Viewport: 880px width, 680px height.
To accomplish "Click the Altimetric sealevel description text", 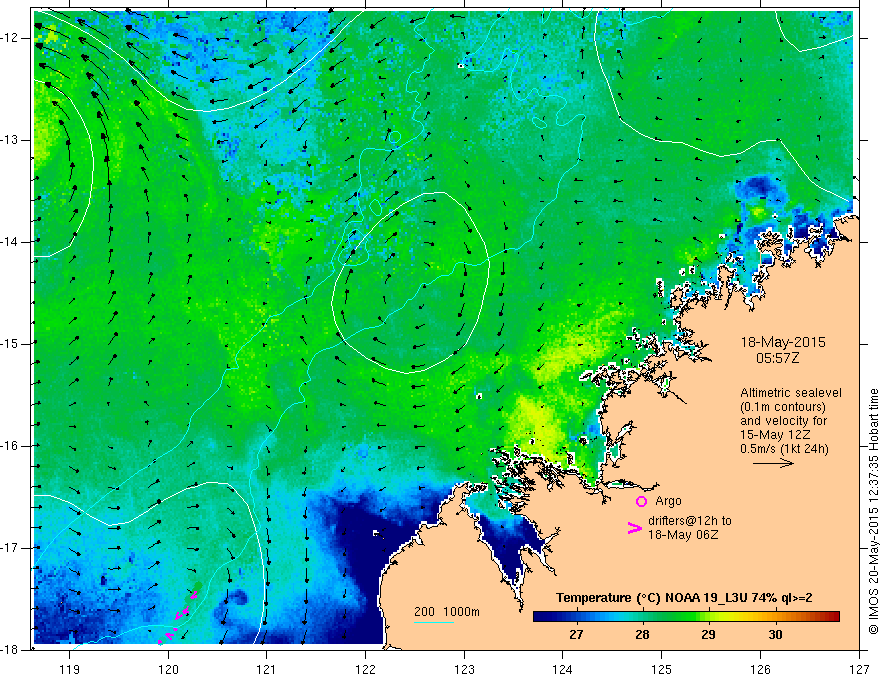I will pyautogui.click(x=791, y=421).
